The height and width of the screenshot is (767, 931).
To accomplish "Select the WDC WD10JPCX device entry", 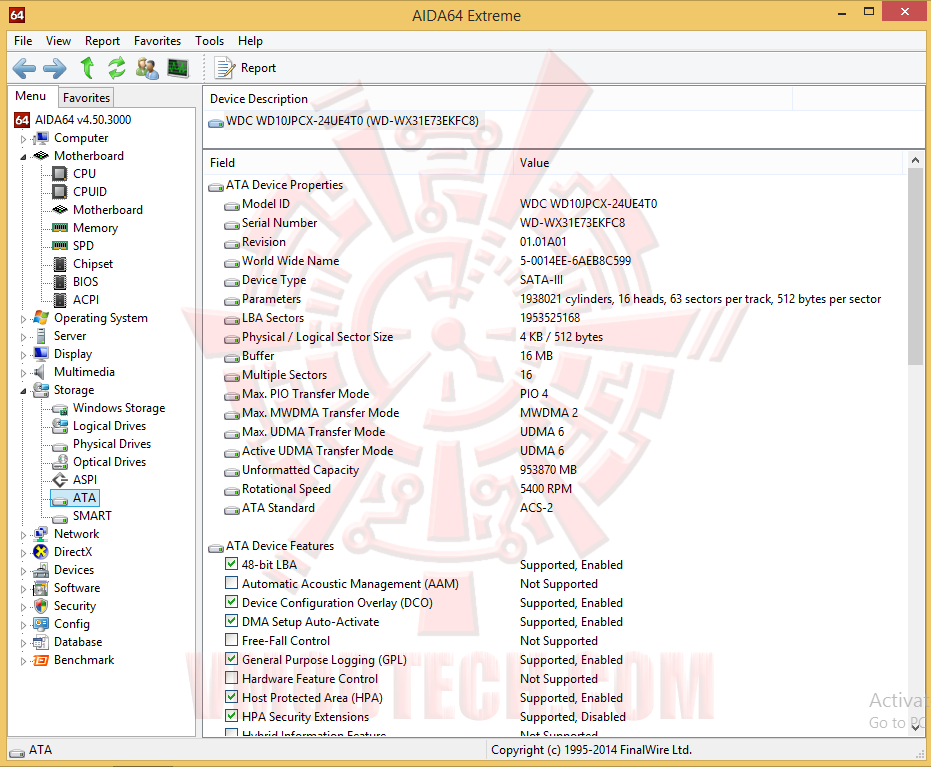I will click(352, 121).
